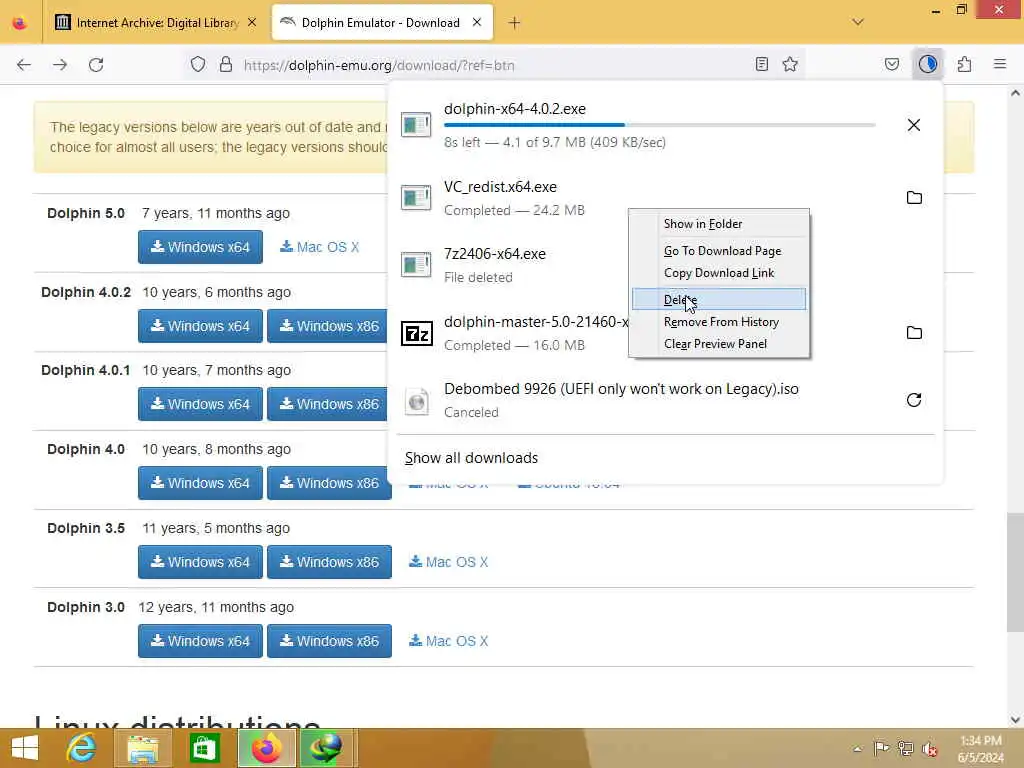Click the dolphin-x64-4.0.2.exe download progress bar
The height and width of the screenshot is (768, 1024).
[660, 125]
